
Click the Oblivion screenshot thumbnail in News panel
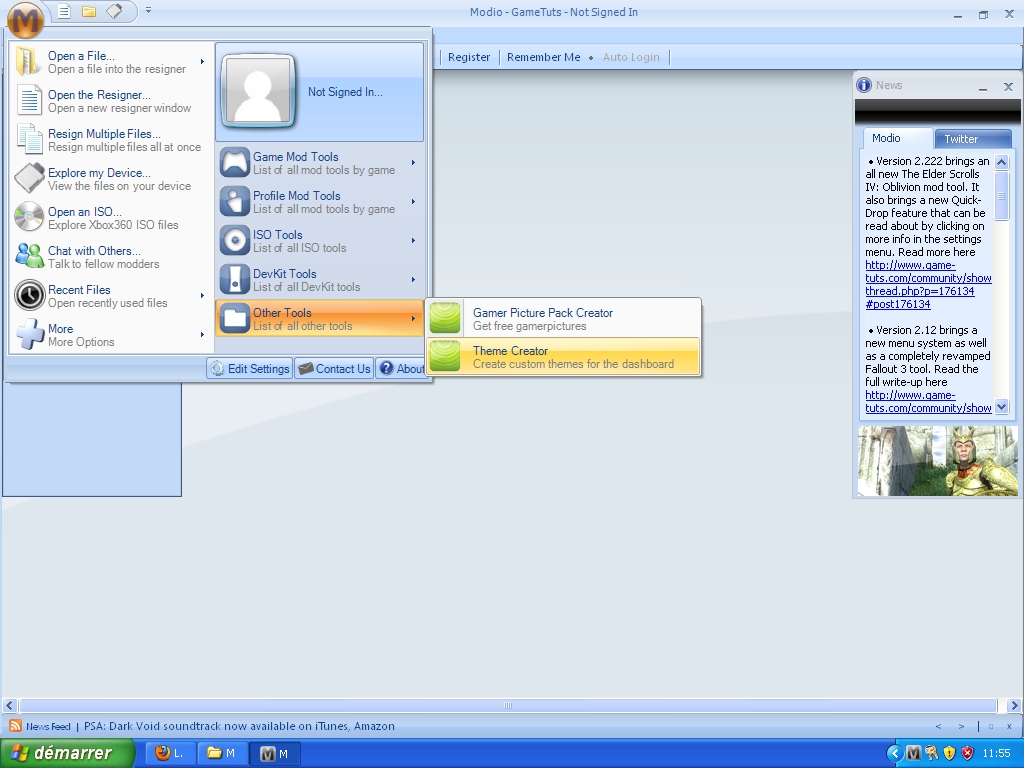coord(937,461)
